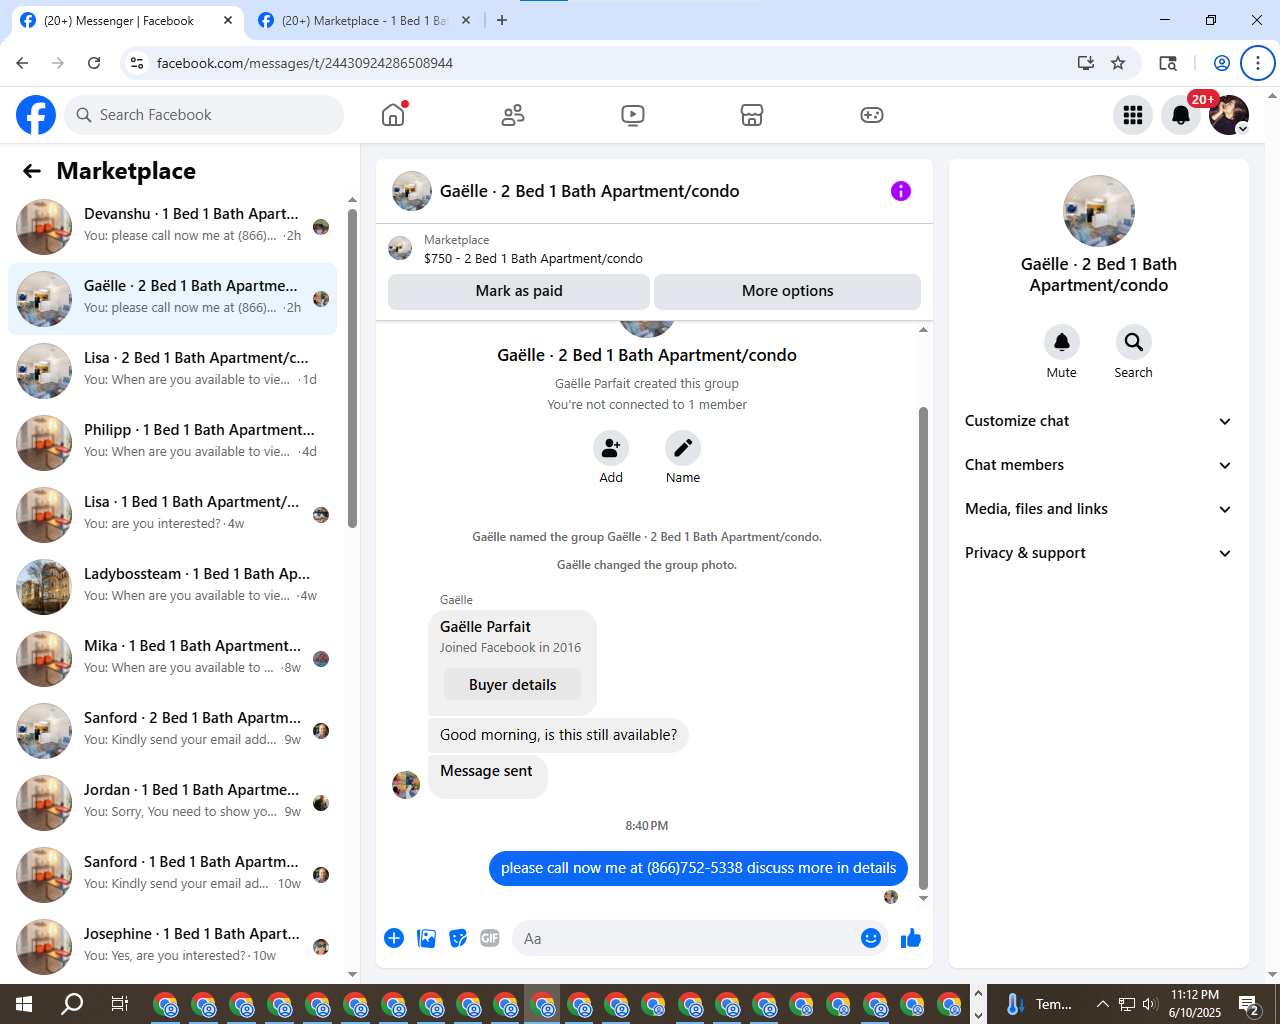This screenshot has height=1024, width=1280.
Task: Click the chat messages scrollbar
Action: coord(923,648)
